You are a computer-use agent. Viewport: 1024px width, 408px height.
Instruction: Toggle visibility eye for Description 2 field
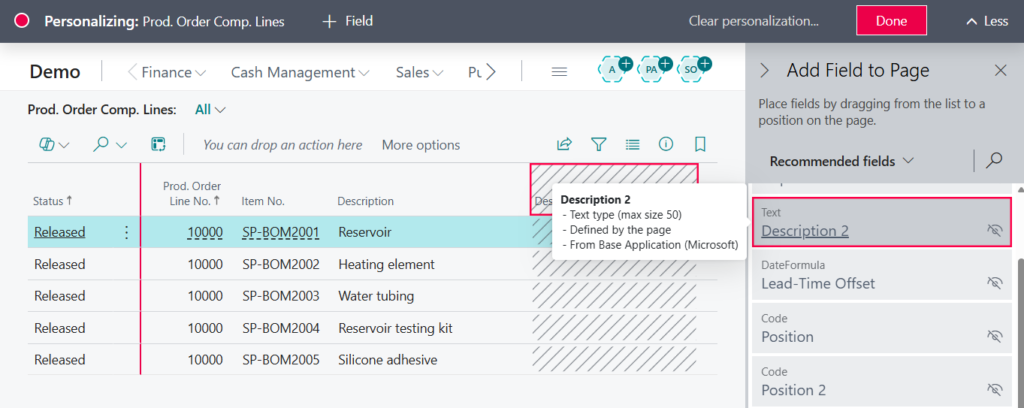click(x=994, y=231)
